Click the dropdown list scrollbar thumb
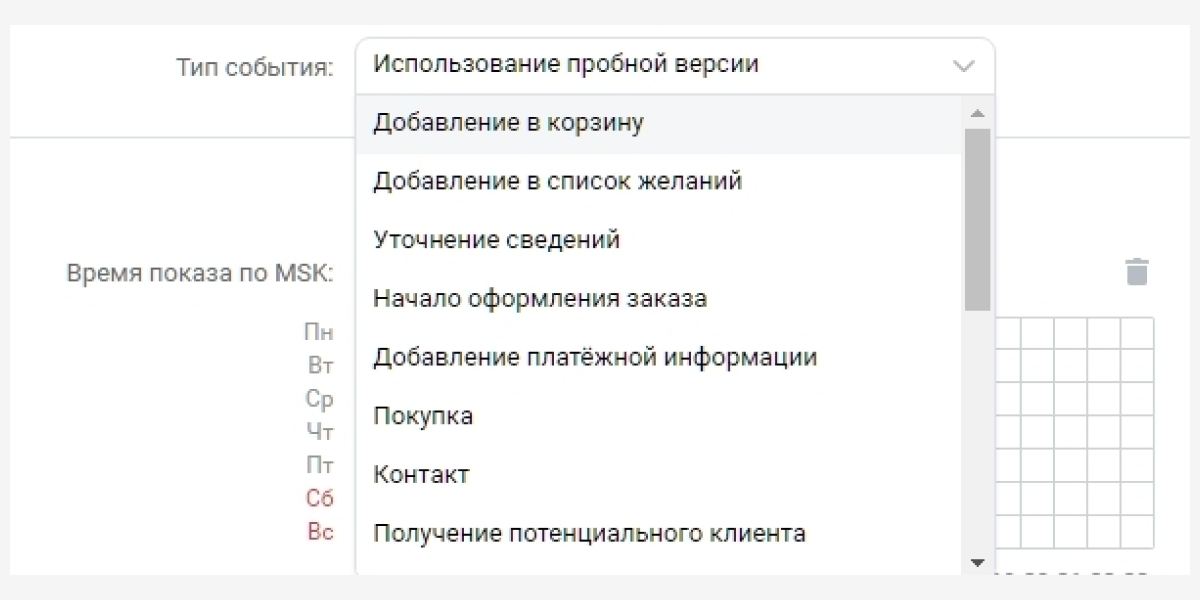 coord(978,218)
